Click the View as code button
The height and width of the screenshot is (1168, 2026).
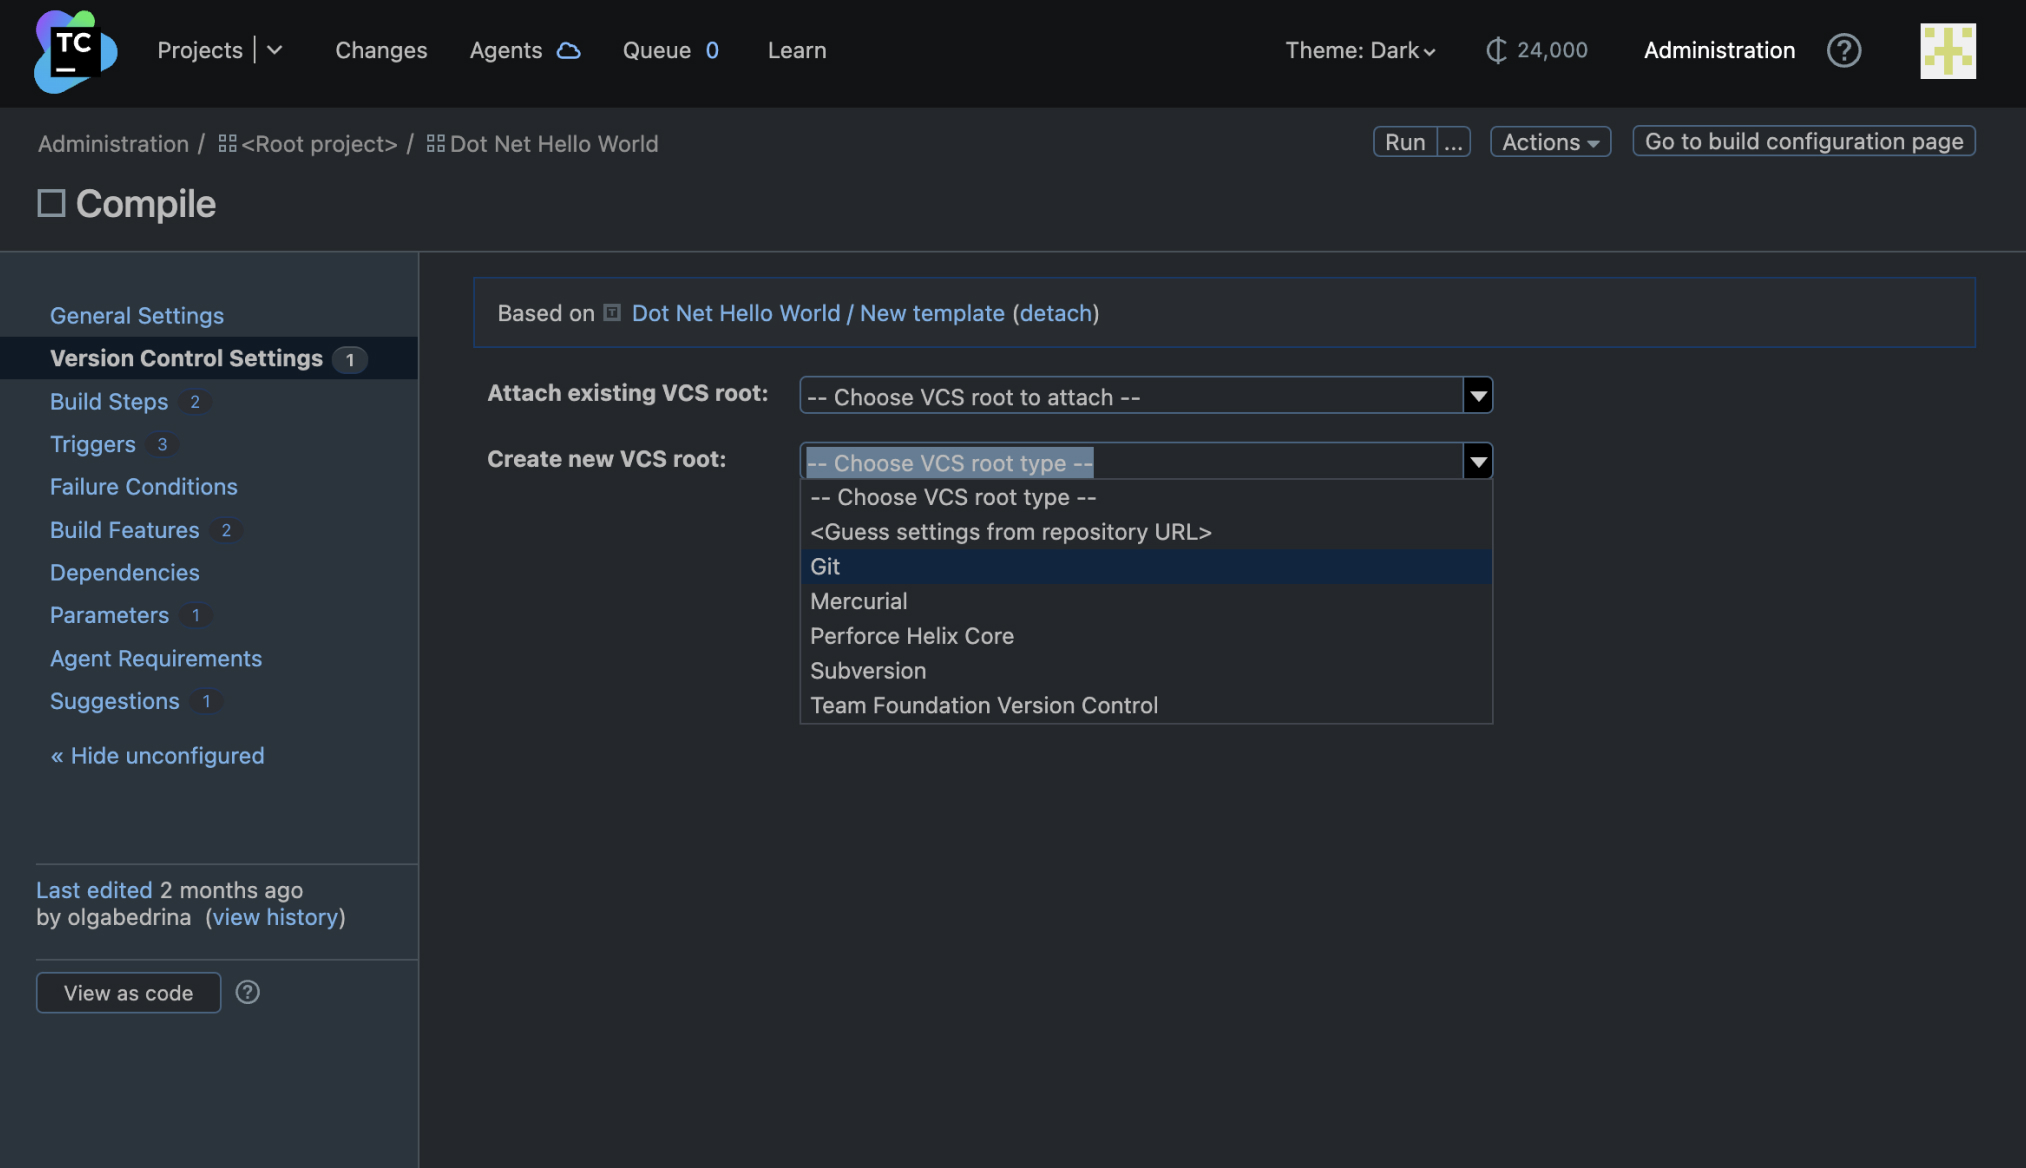pyautogui.click(x=128, y=991)
